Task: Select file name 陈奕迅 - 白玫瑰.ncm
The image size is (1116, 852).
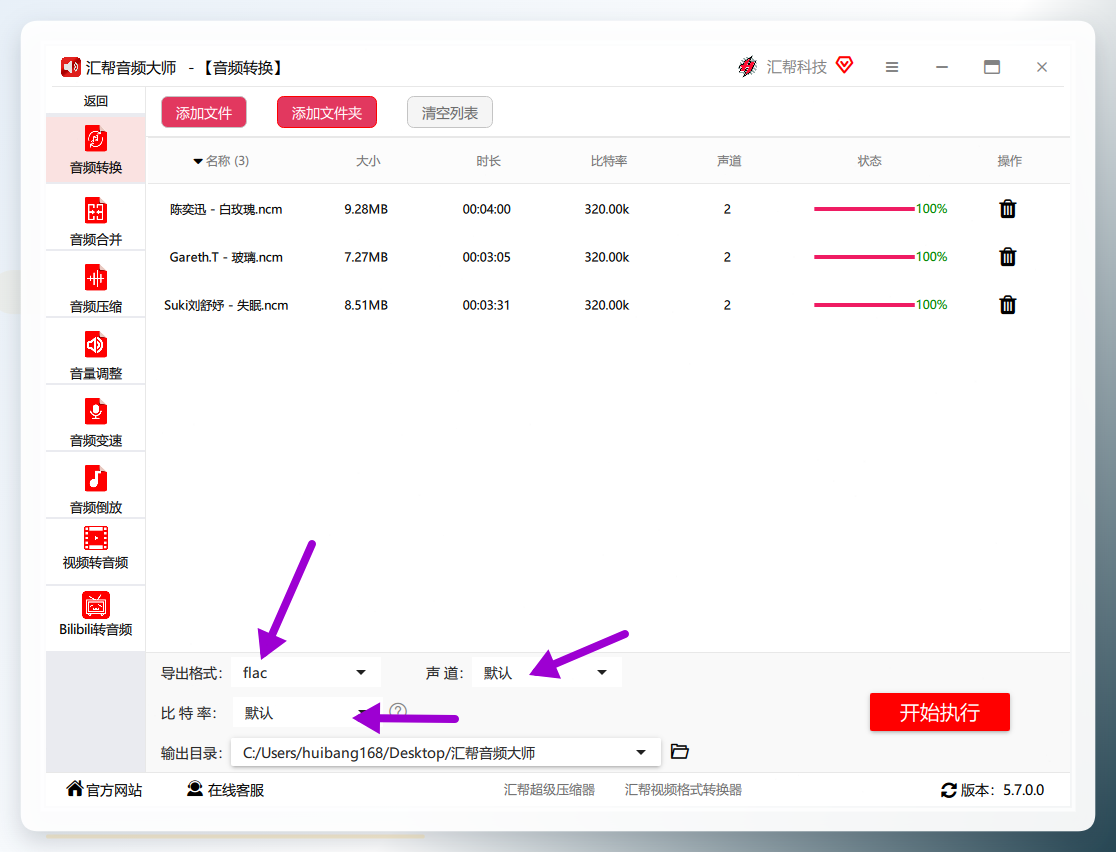Action: click(226, 209)
